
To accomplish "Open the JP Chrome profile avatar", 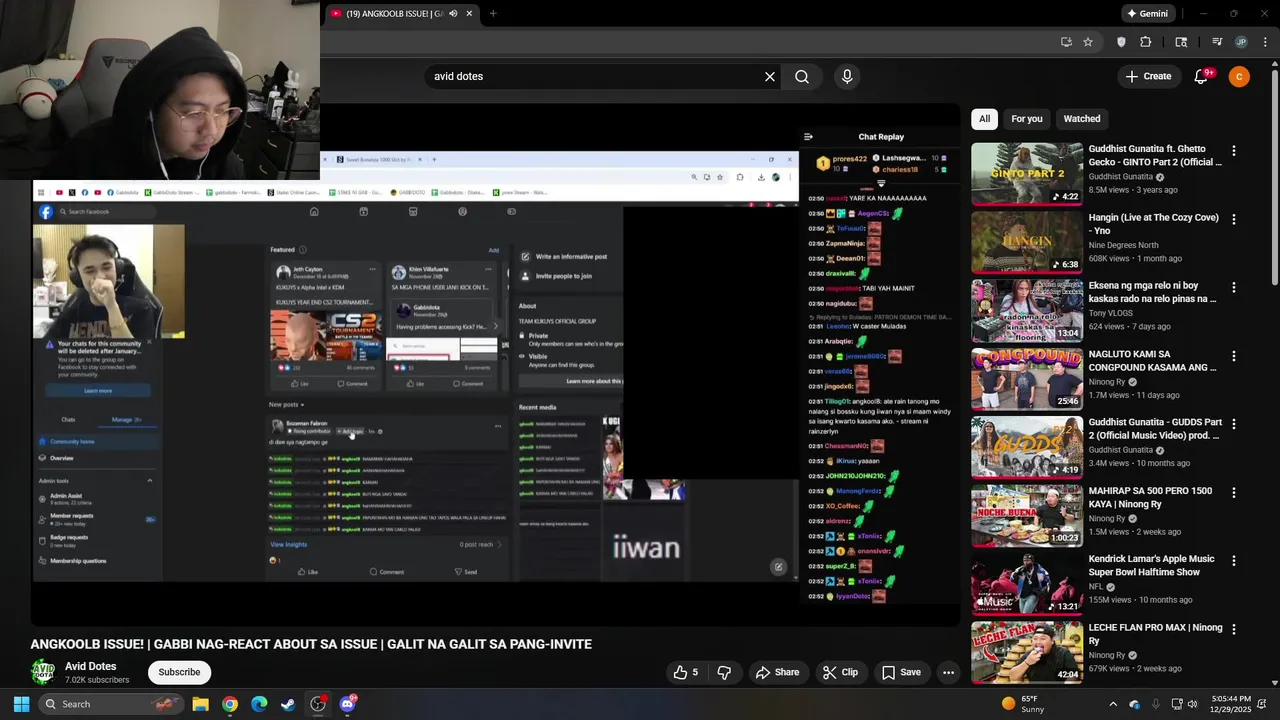I will [1241, 42].
